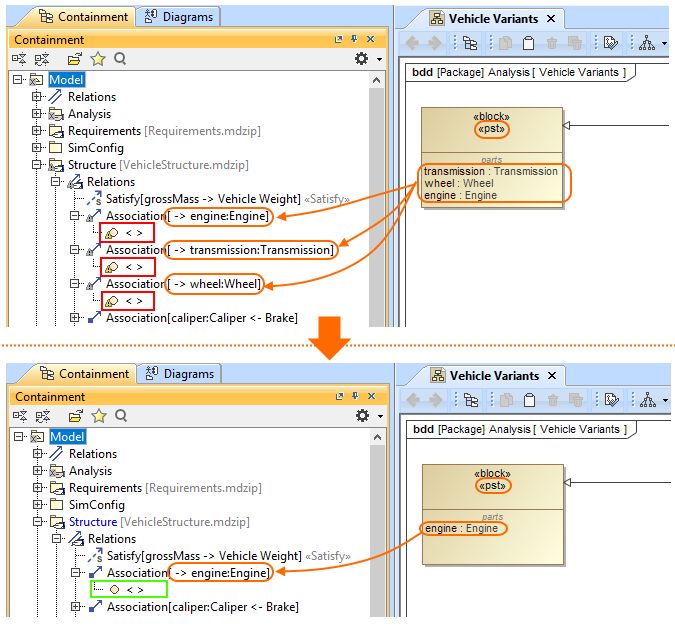
Task: Select Vehicle Variants diagram tab in upper panel
Action: coord(493,19)
